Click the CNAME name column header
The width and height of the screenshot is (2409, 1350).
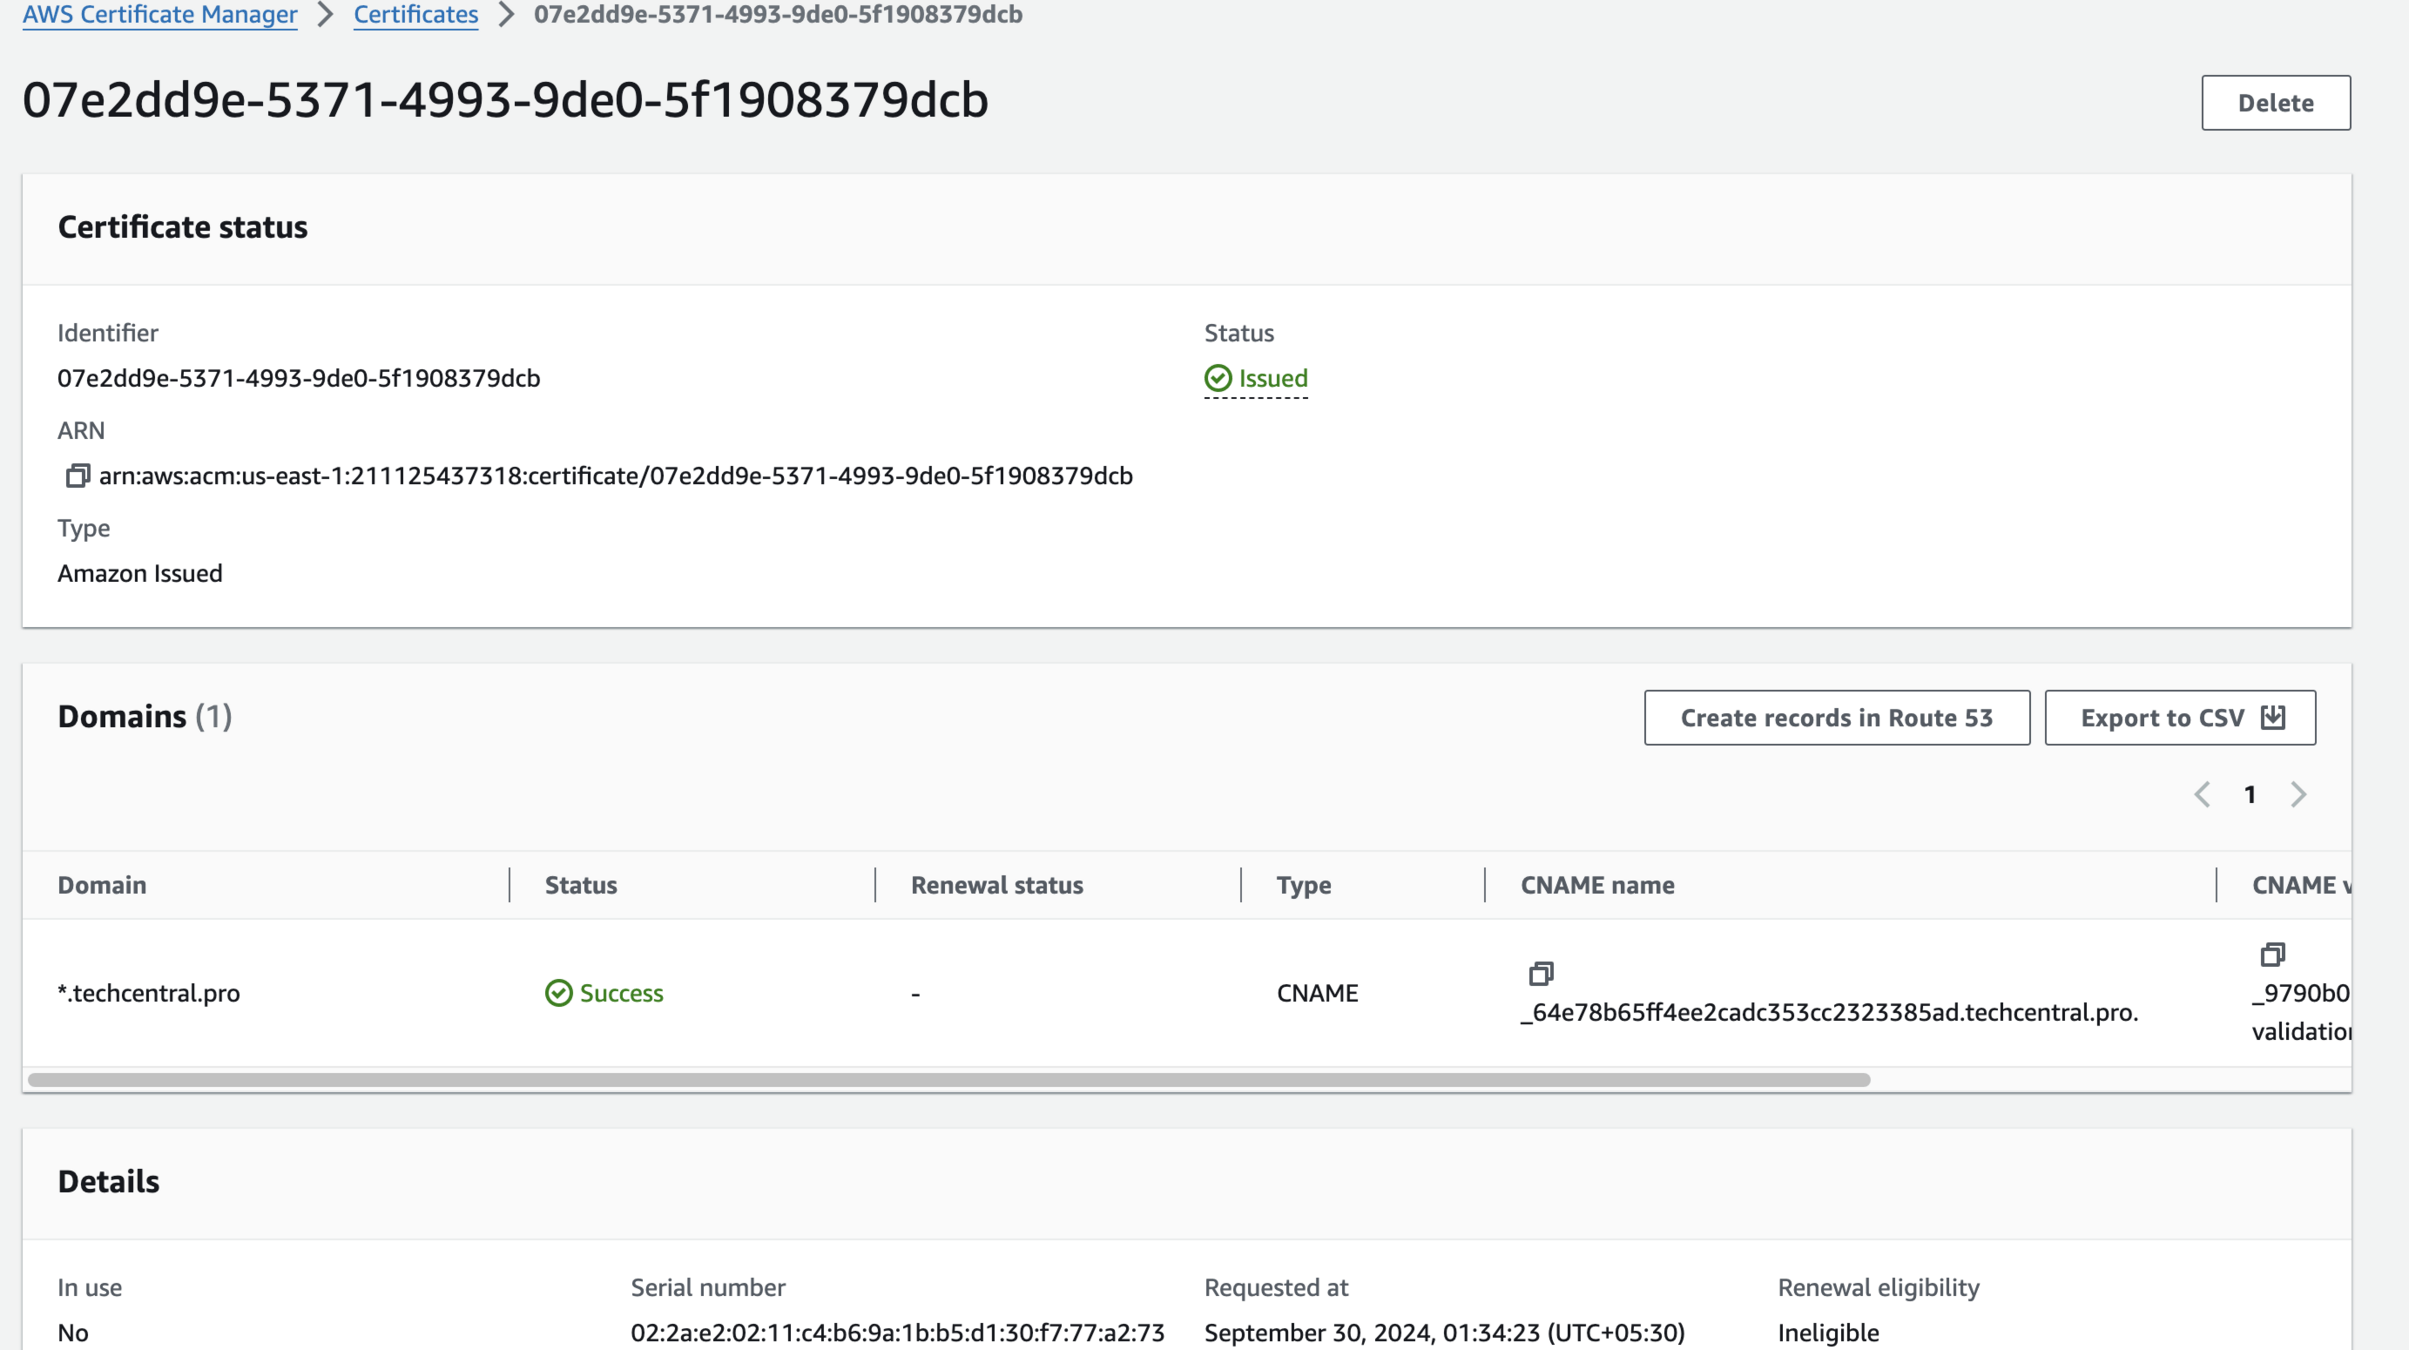pos(1597,885)
